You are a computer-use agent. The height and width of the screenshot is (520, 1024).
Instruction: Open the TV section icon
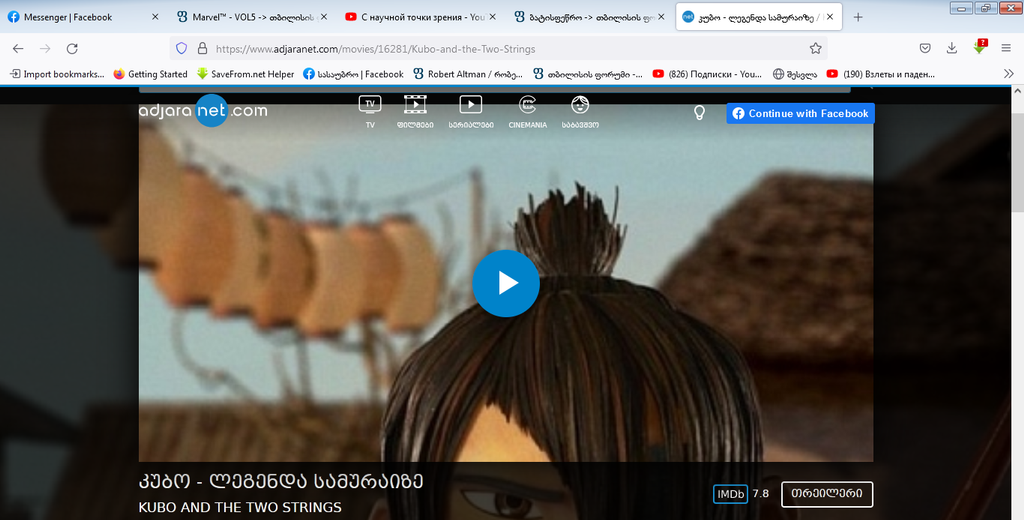point(370,112)
